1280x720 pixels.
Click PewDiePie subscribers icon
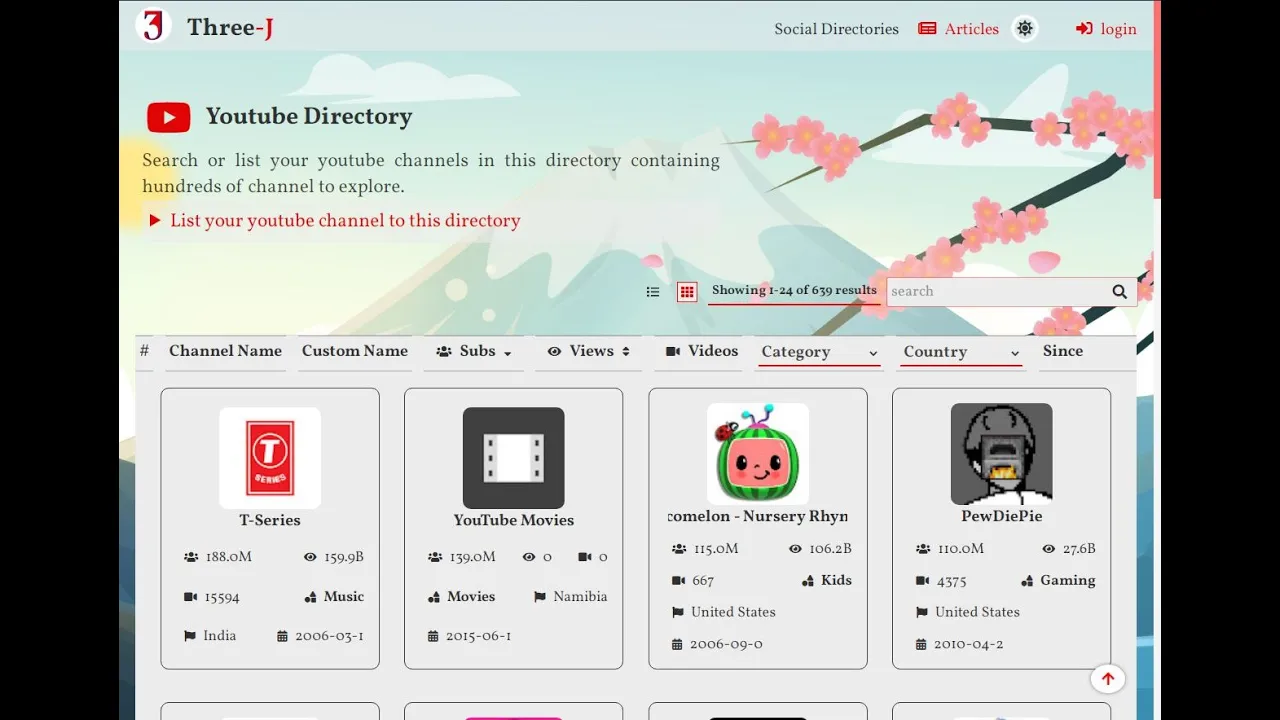point(923,549)
